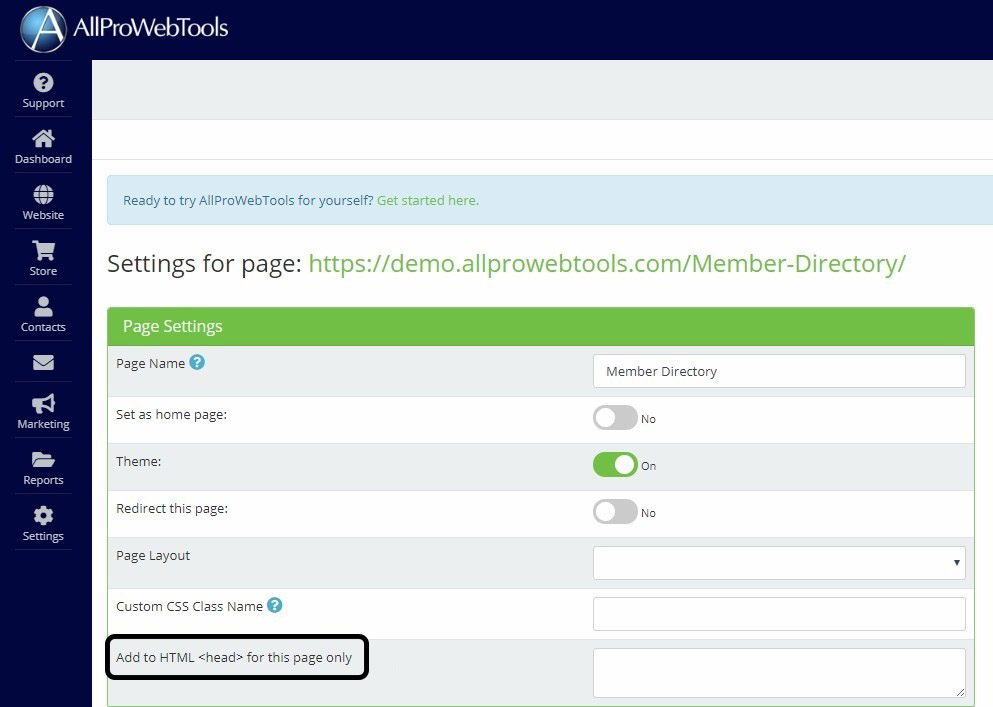Open Contacts using the person icon
The width and height of the screenshot is (993, 707).
tap(43, 307)
